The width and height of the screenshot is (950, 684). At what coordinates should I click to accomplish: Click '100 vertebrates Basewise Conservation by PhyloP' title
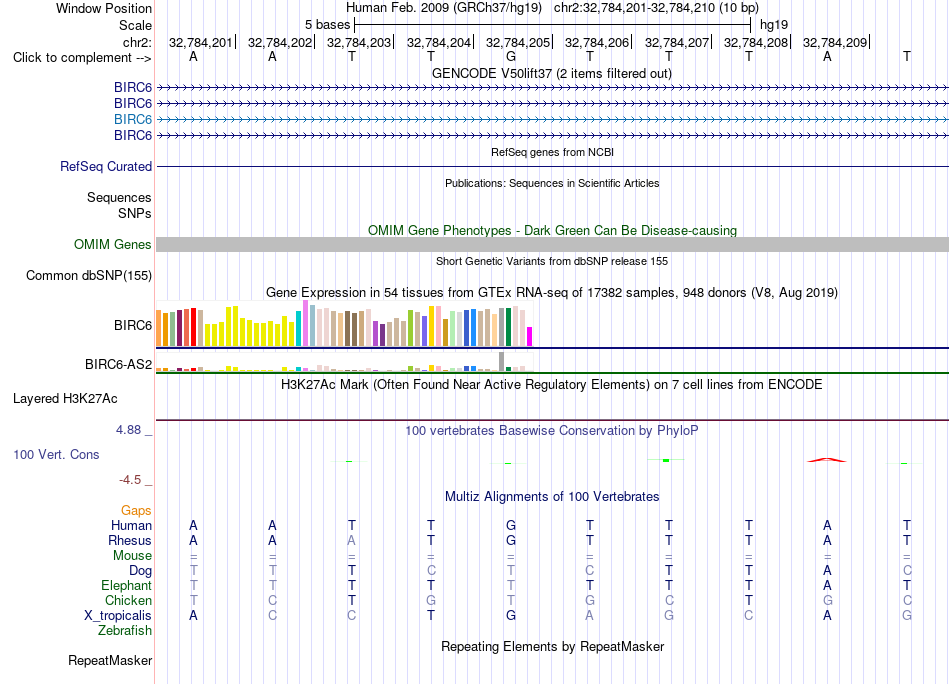click(x=551, y=431)
